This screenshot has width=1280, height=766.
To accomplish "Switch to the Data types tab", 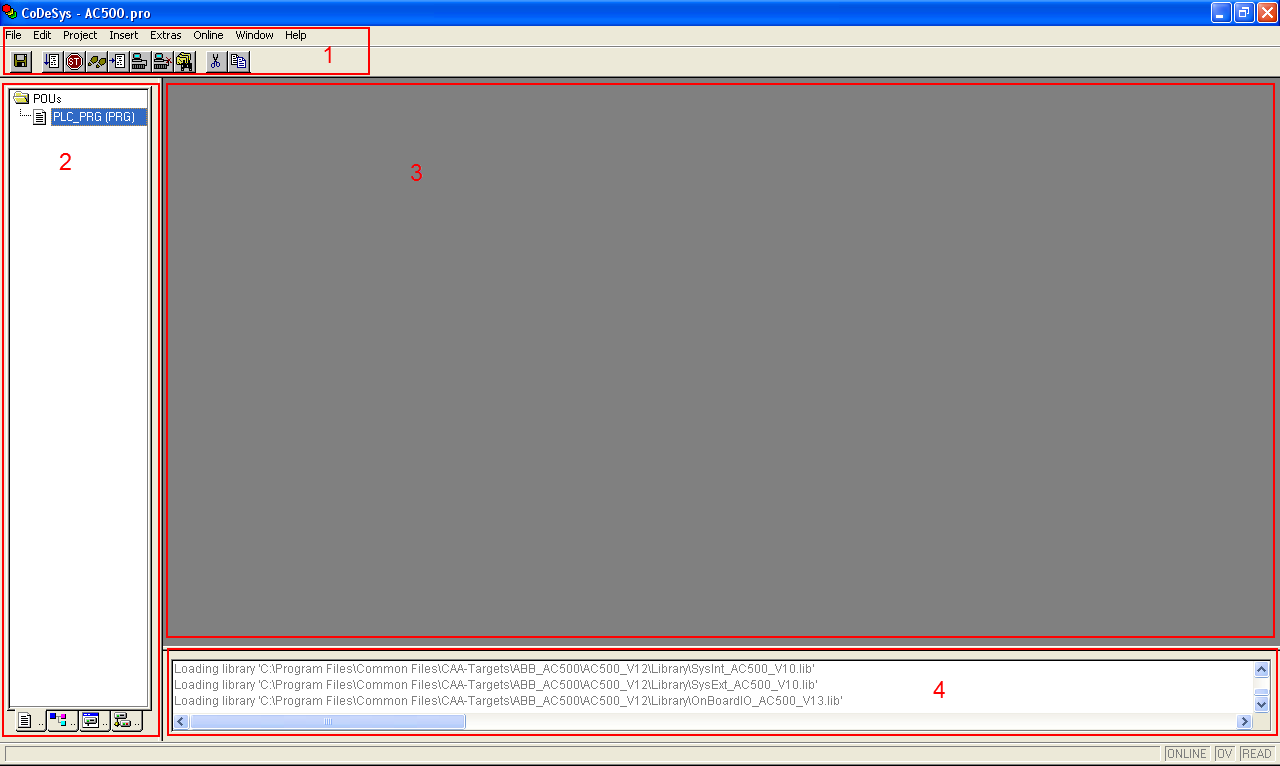I will coord(62,721).
